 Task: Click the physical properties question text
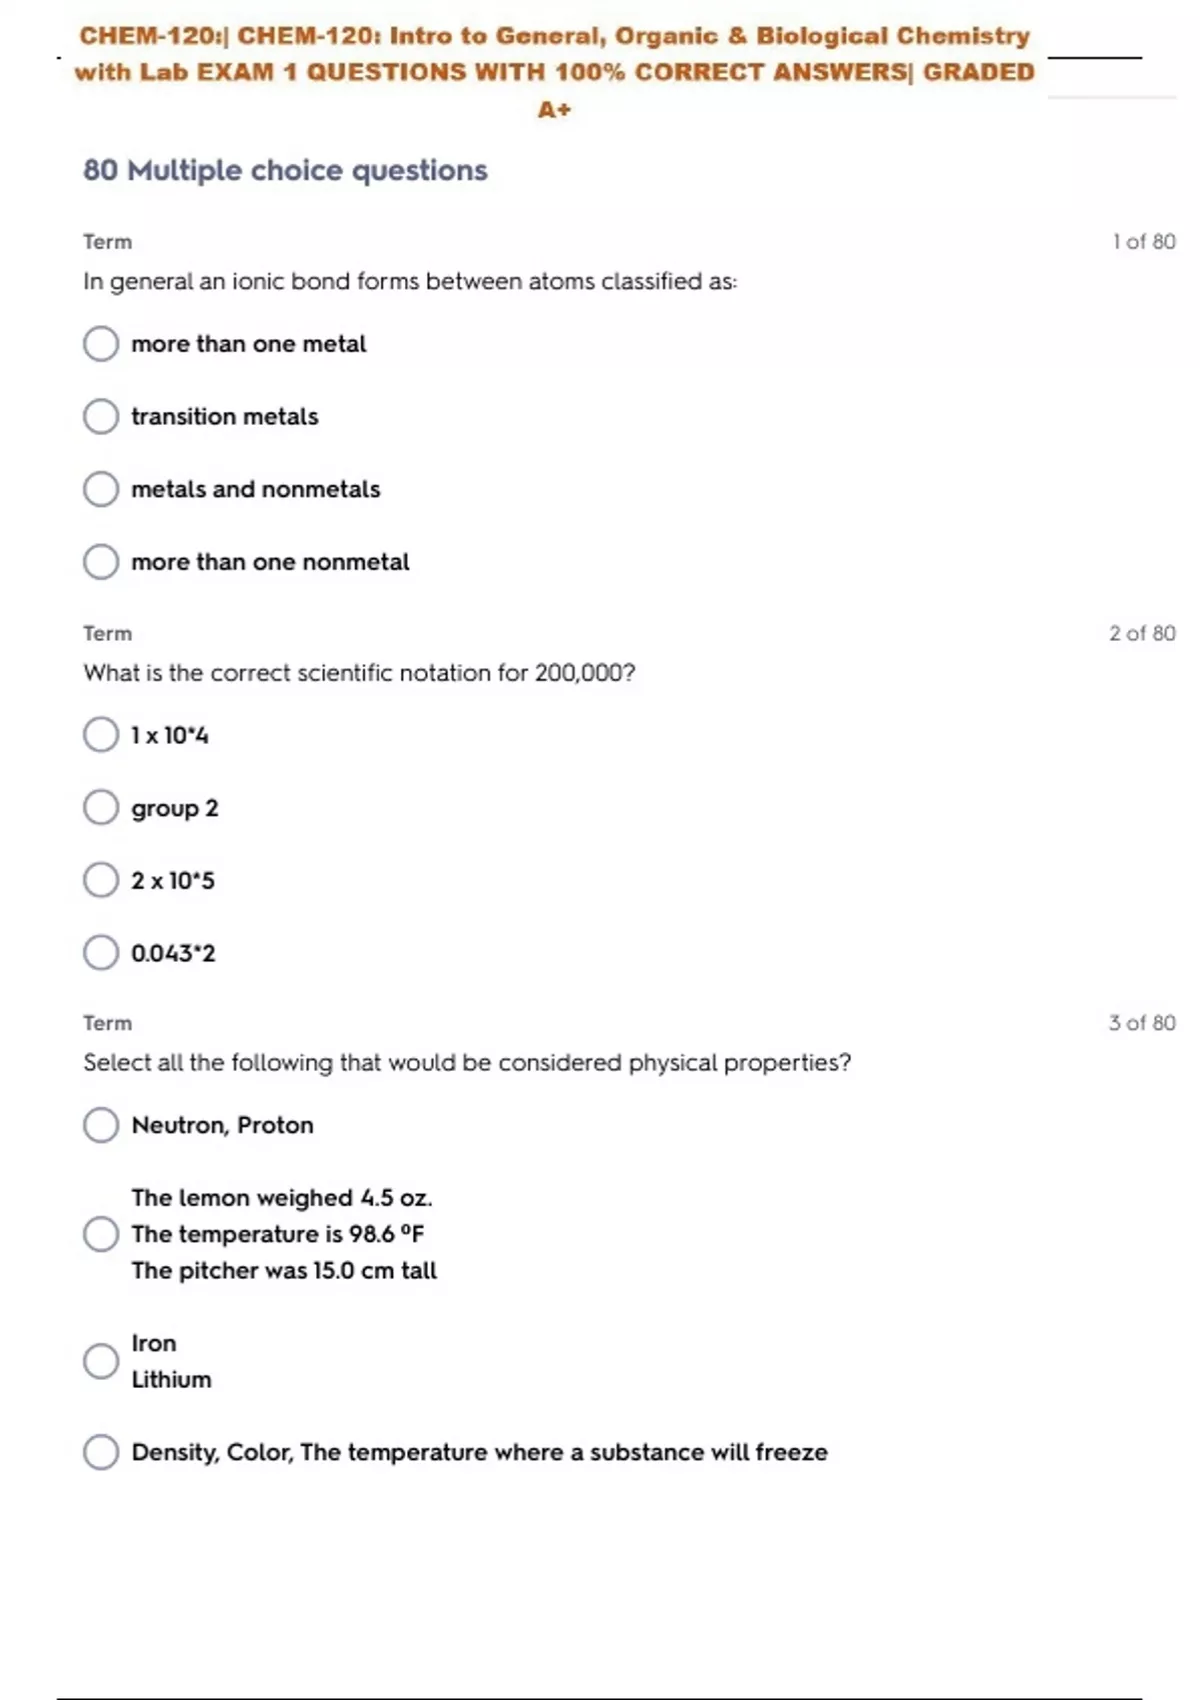pyautogui.click(x=467, y=1063)
